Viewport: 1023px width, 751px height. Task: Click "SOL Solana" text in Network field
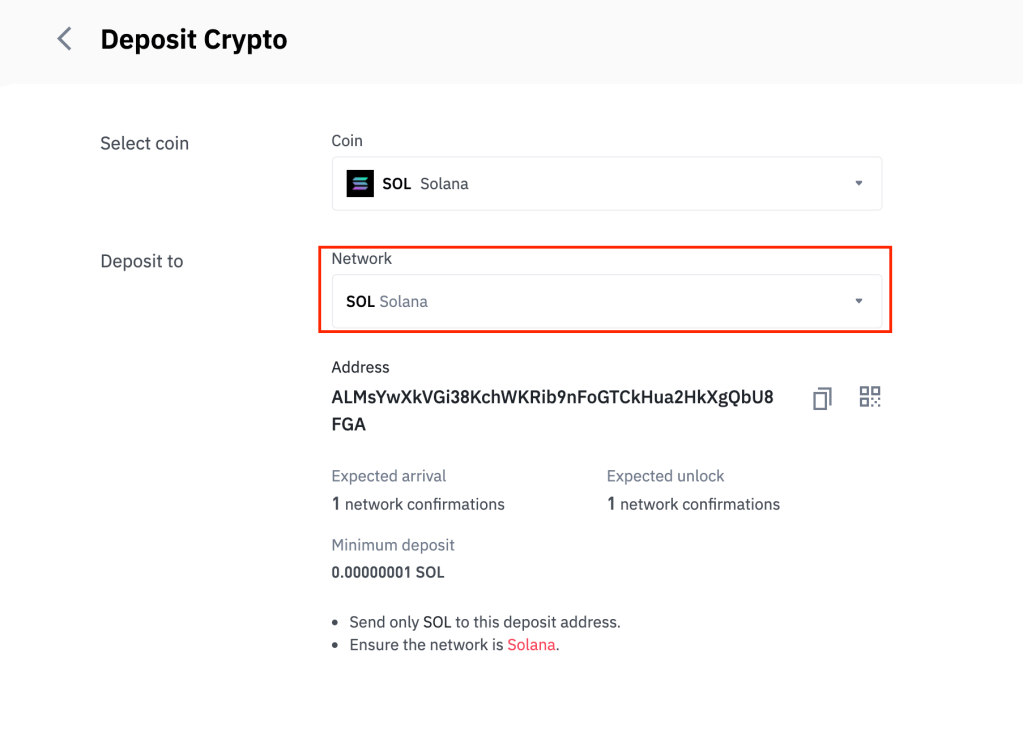tap(387, 301)
